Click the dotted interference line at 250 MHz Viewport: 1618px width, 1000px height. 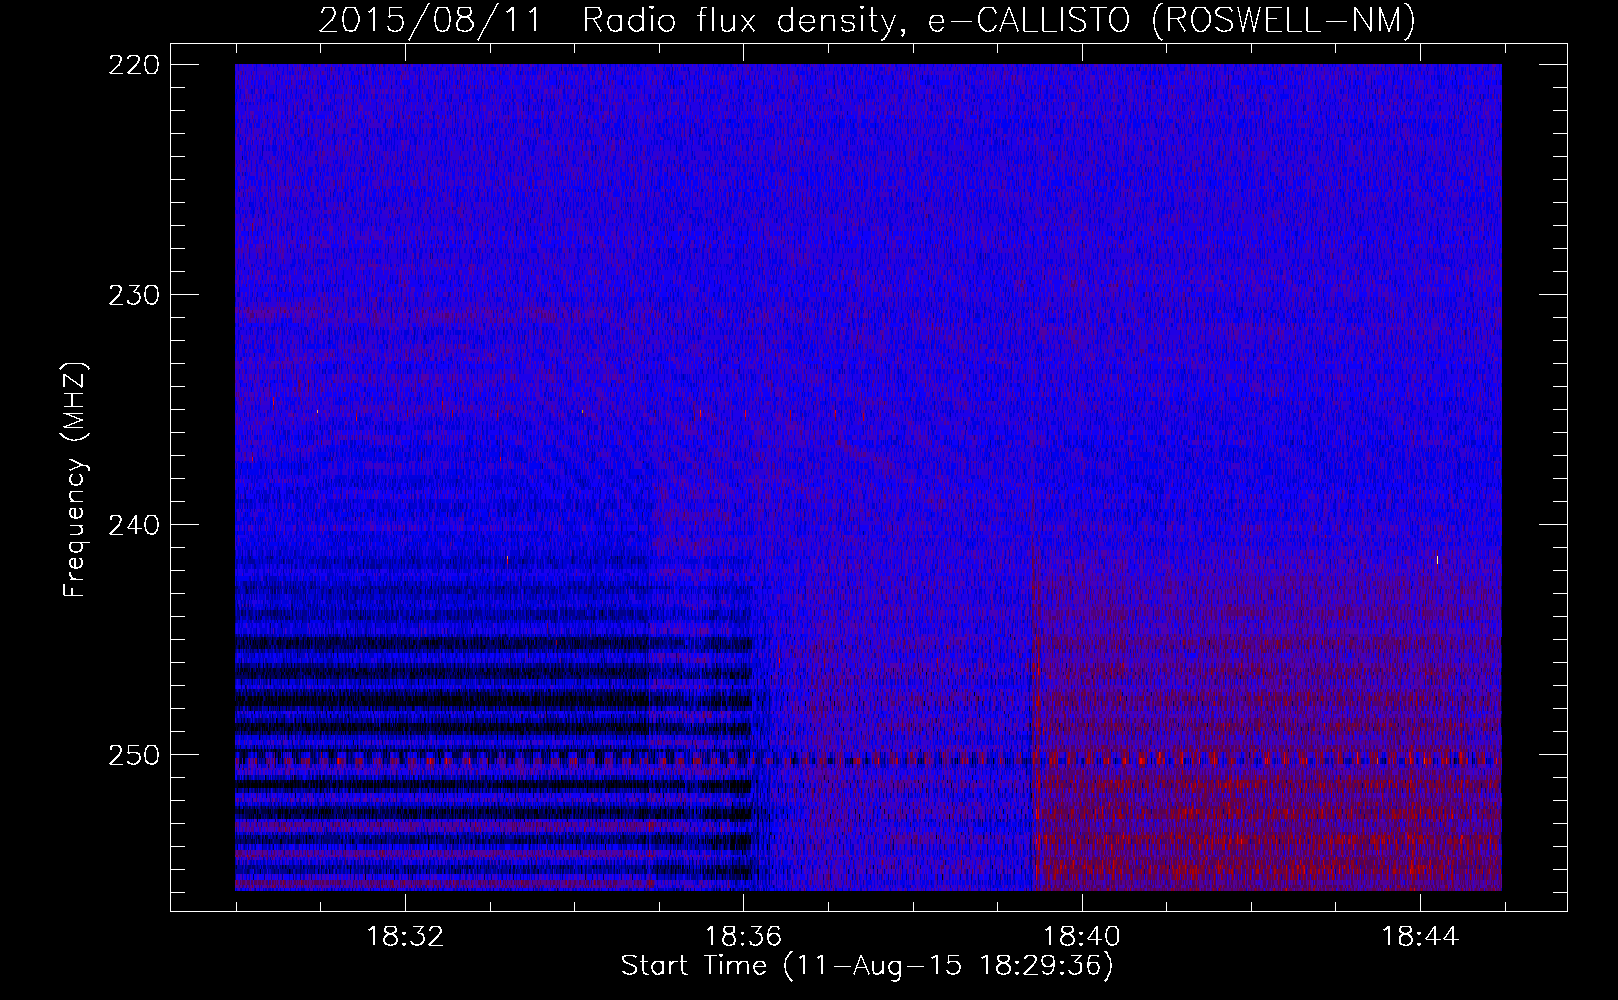pos(868,759)
